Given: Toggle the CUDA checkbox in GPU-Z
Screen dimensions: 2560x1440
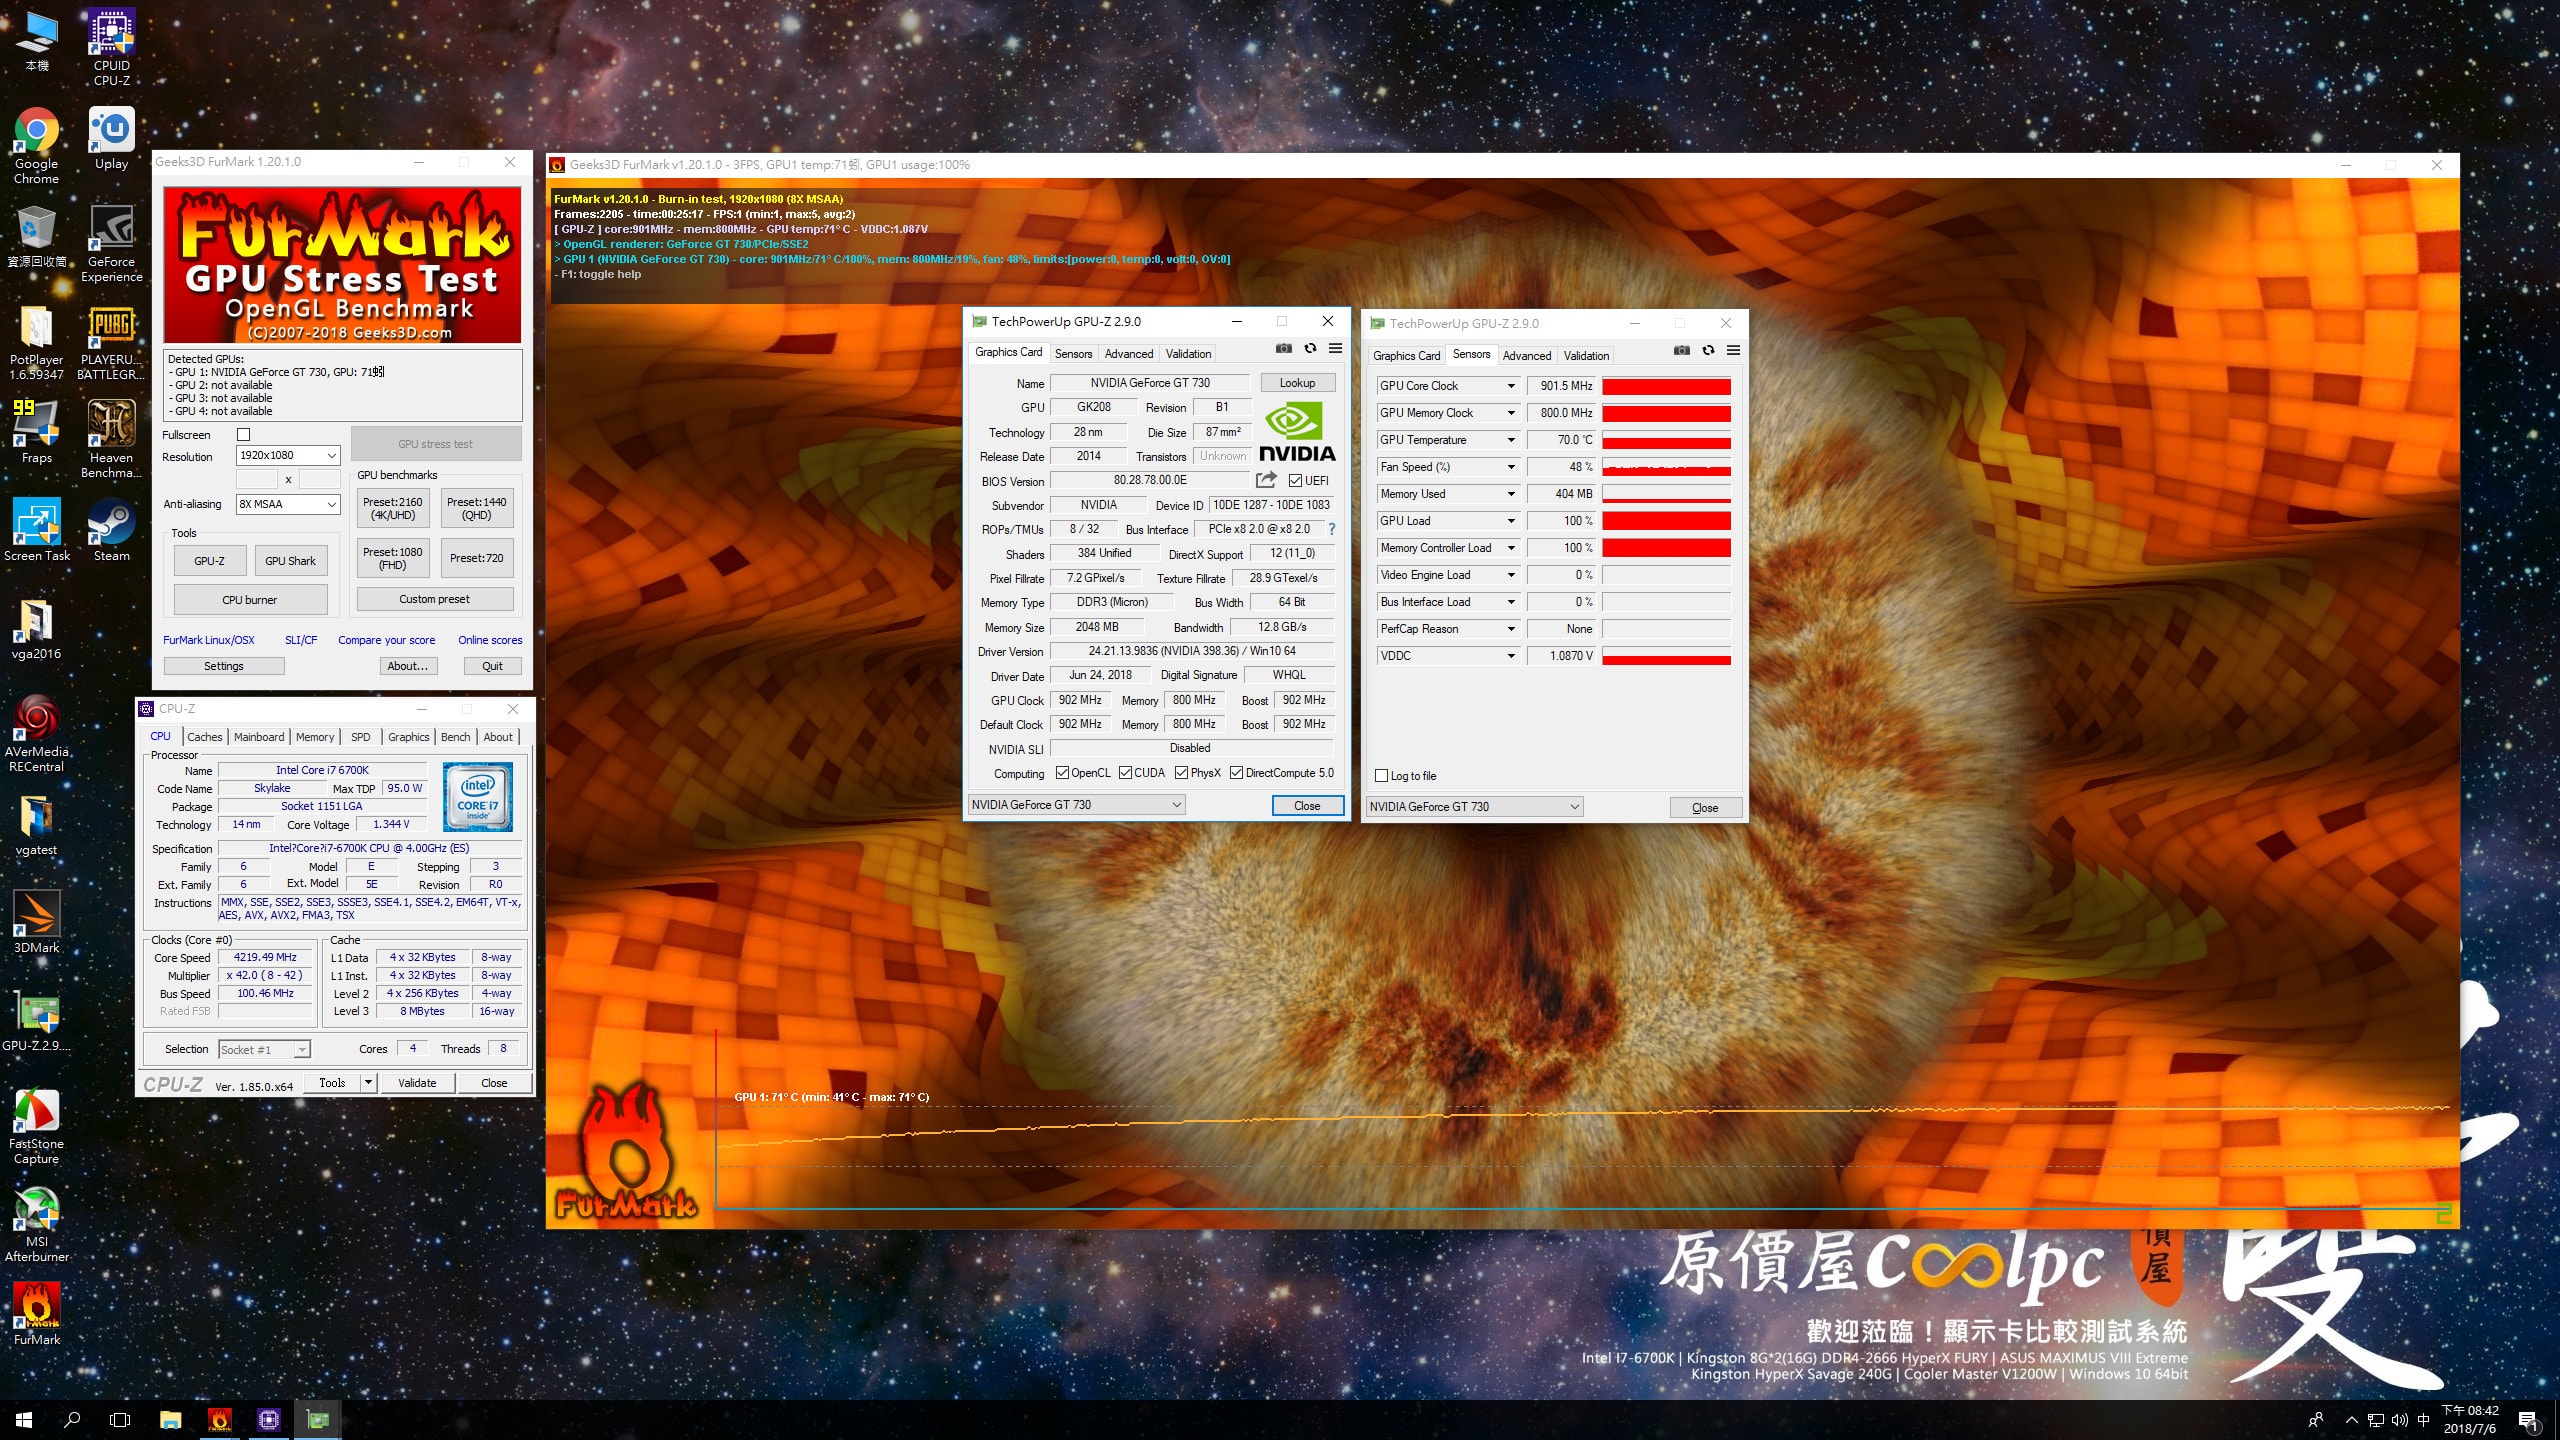Looking at the screenshot, I should click(1125, 773).
